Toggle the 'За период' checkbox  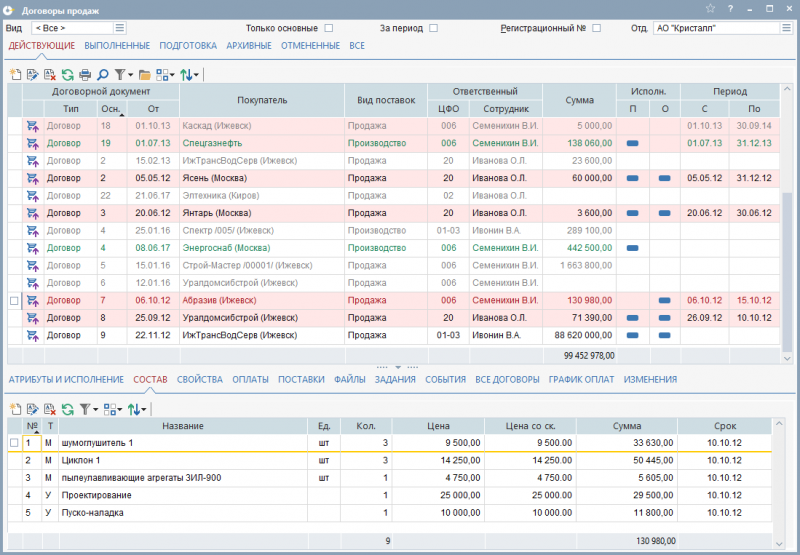click(x=433, y=28)
